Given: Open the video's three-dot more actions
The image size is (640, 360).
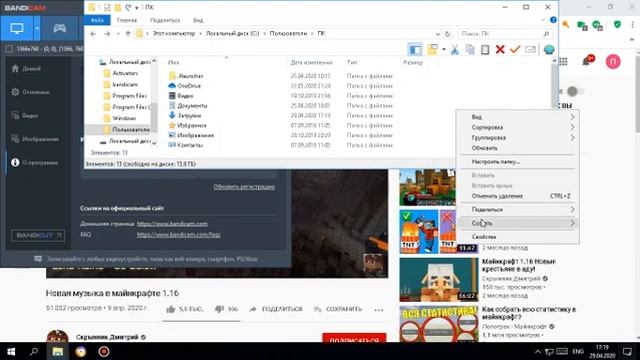Looking at the screenshot, I should 378,310.
